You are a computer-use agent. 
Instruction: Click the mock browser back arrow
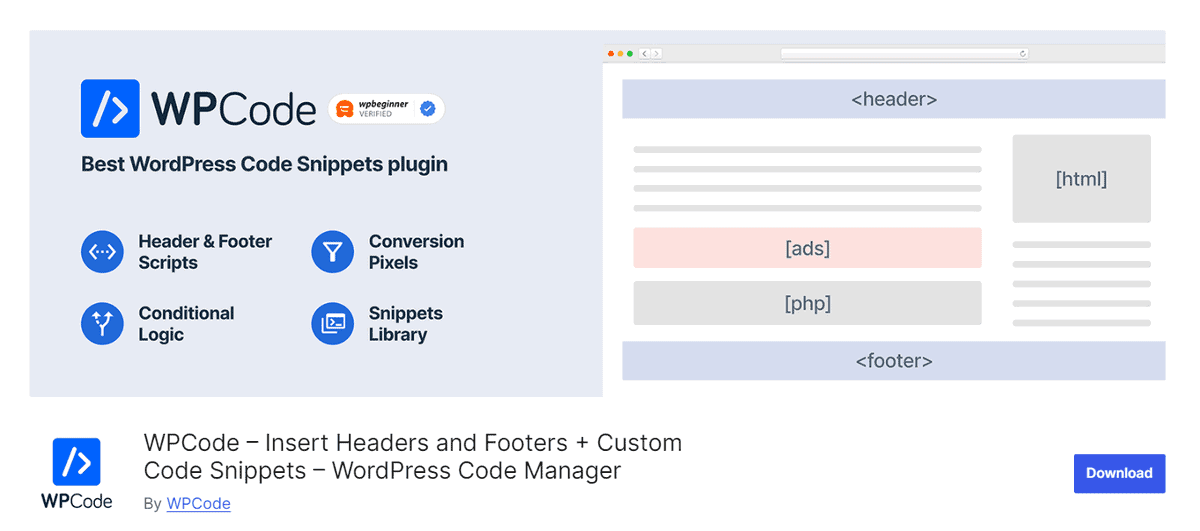tap(645, 53)
